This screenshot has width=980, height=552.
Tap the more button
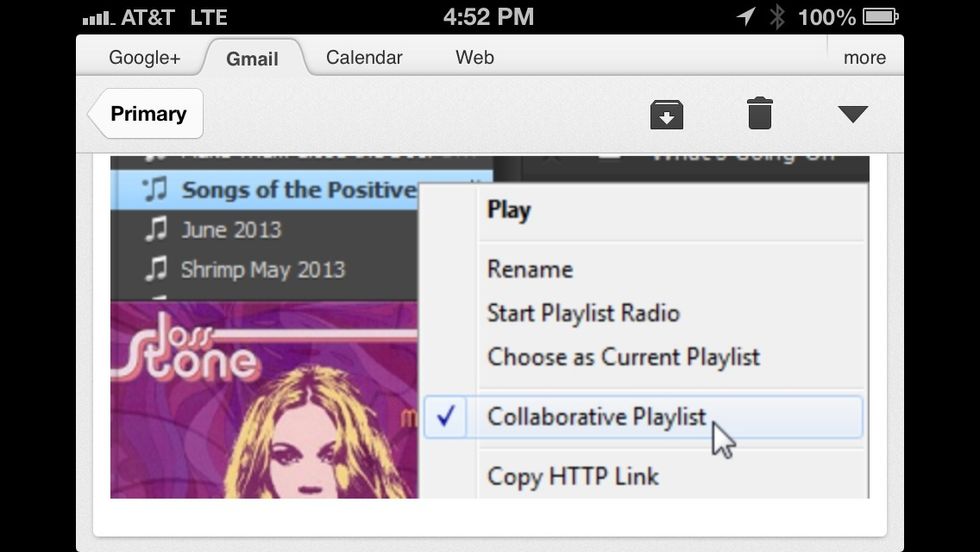(864, 58)
